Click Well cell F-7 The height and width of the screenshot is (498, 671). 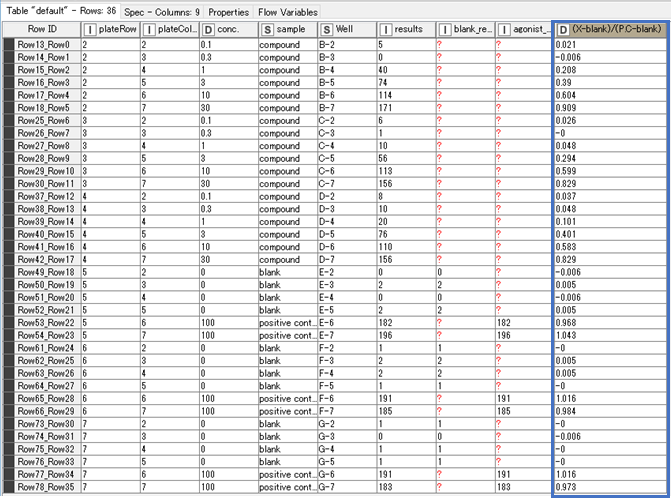tap(347, 411)
